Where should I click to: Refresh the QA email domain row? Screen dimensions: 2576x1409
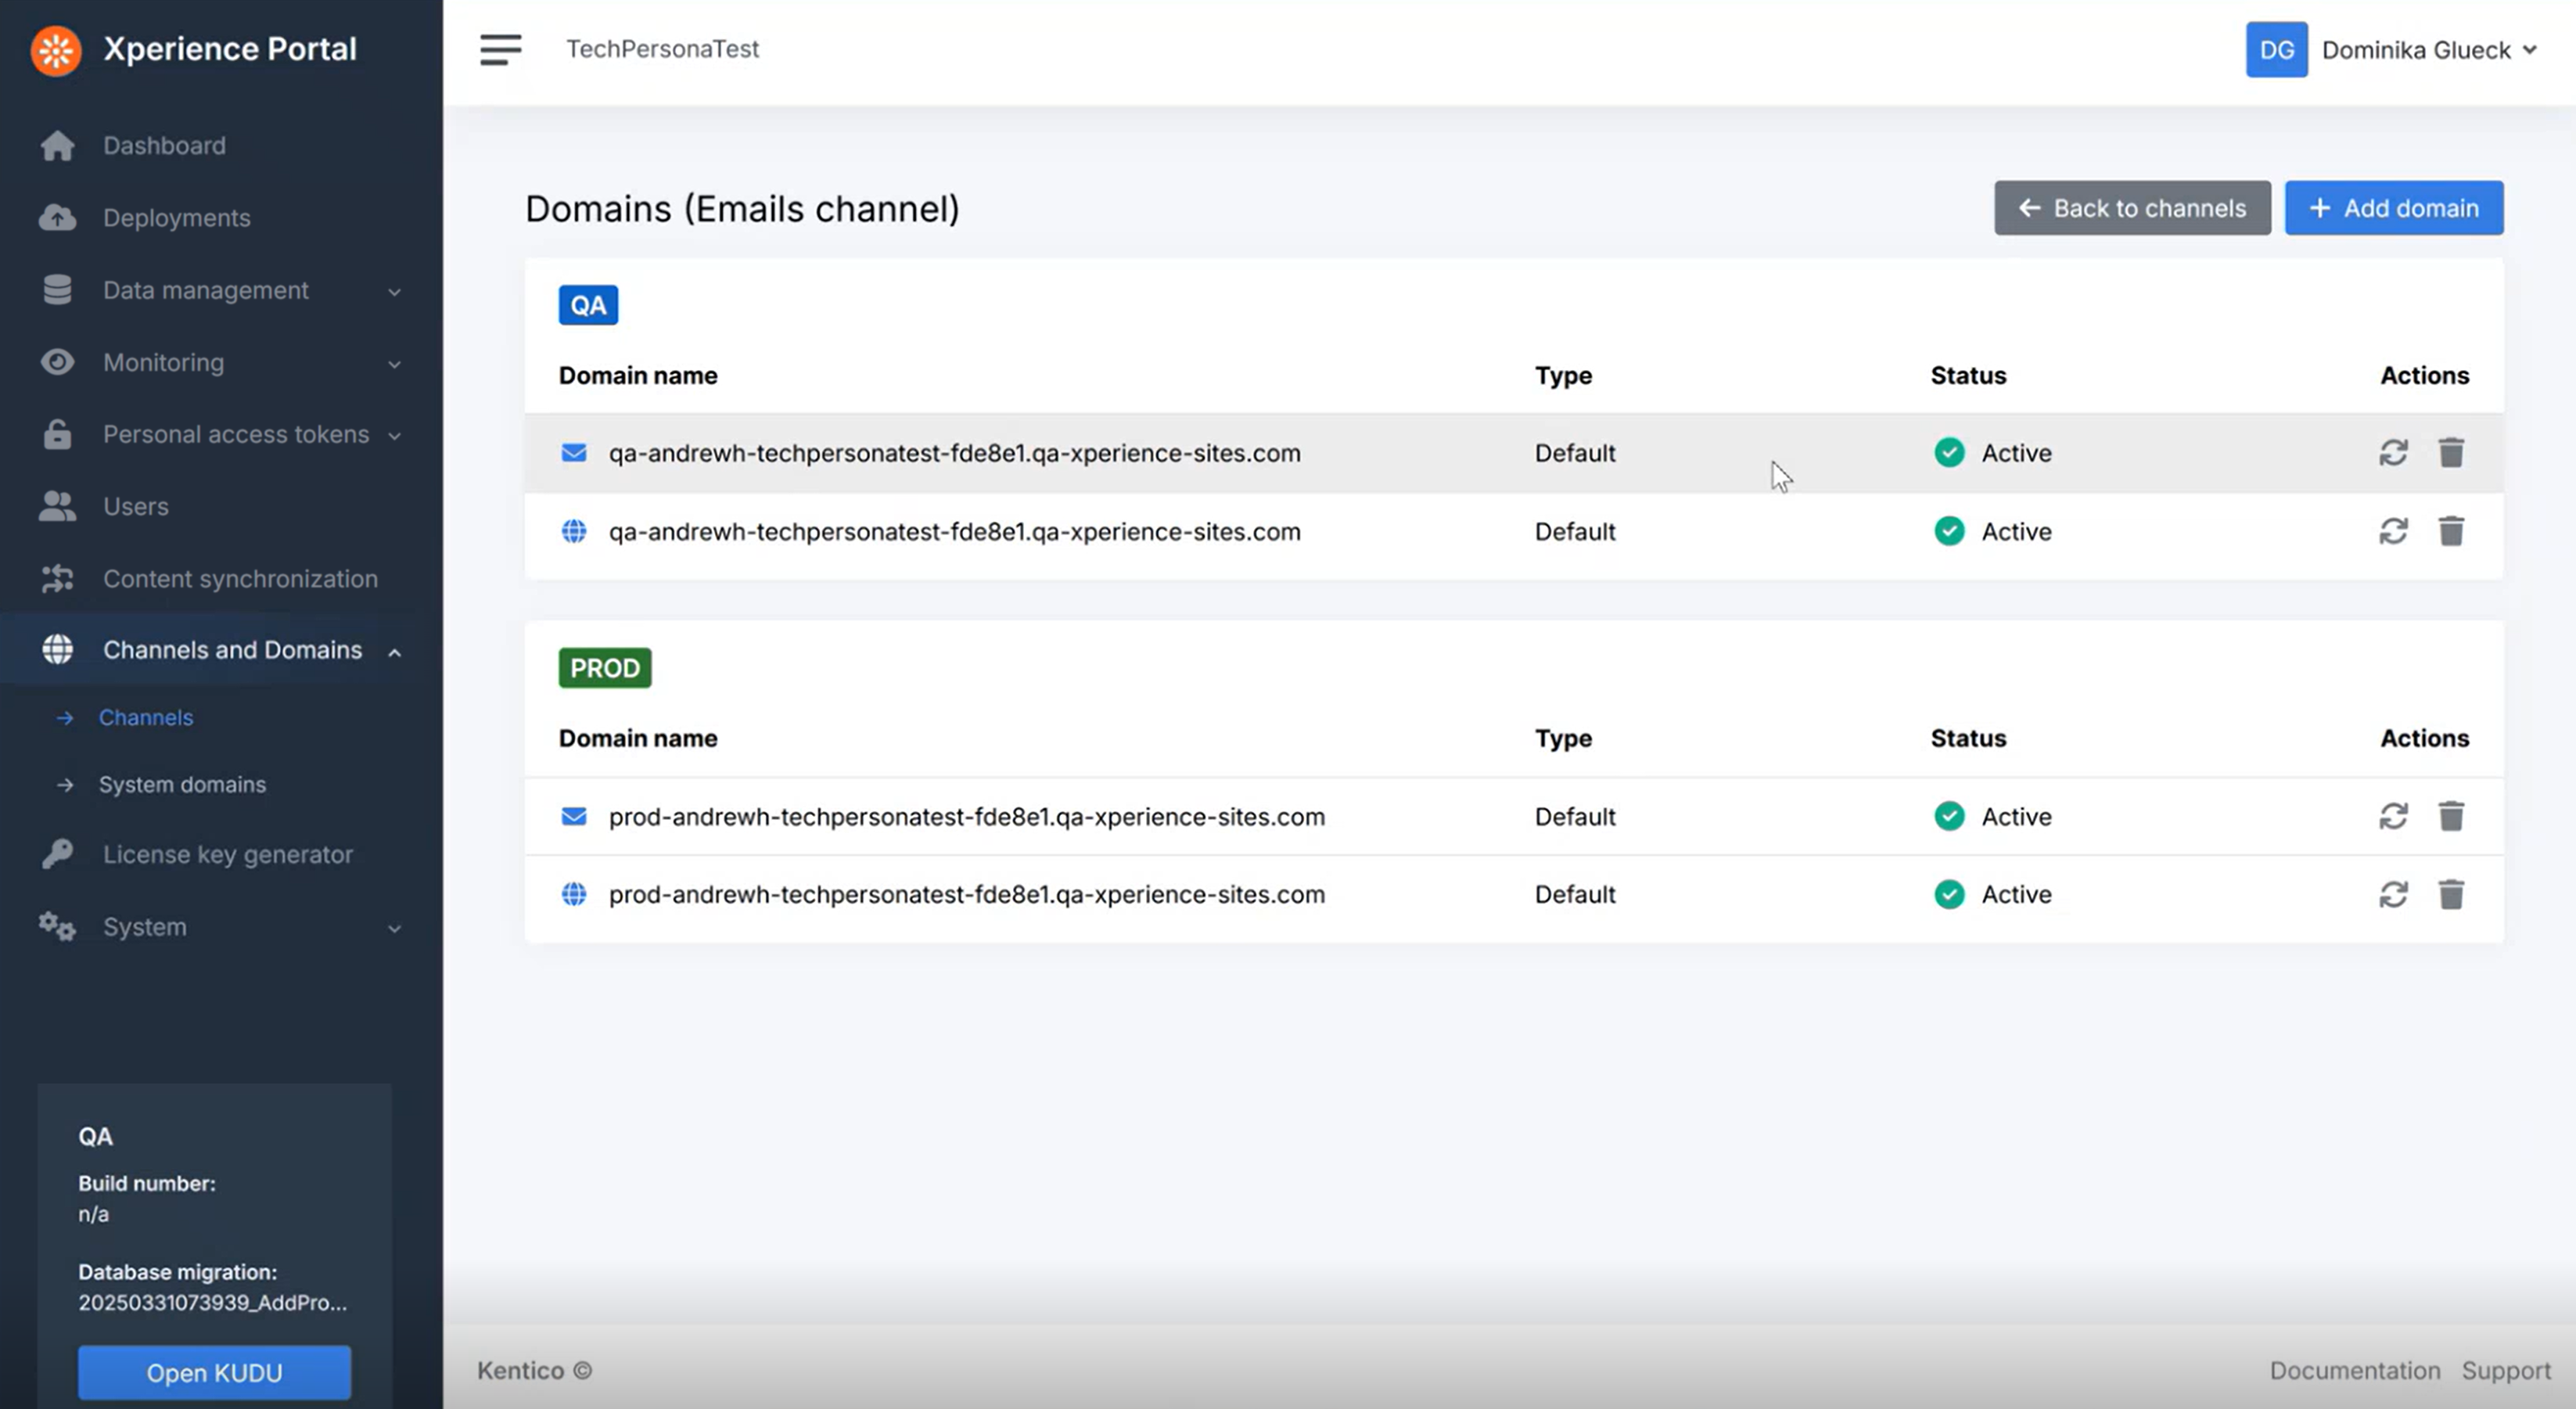pos(2393,453)
